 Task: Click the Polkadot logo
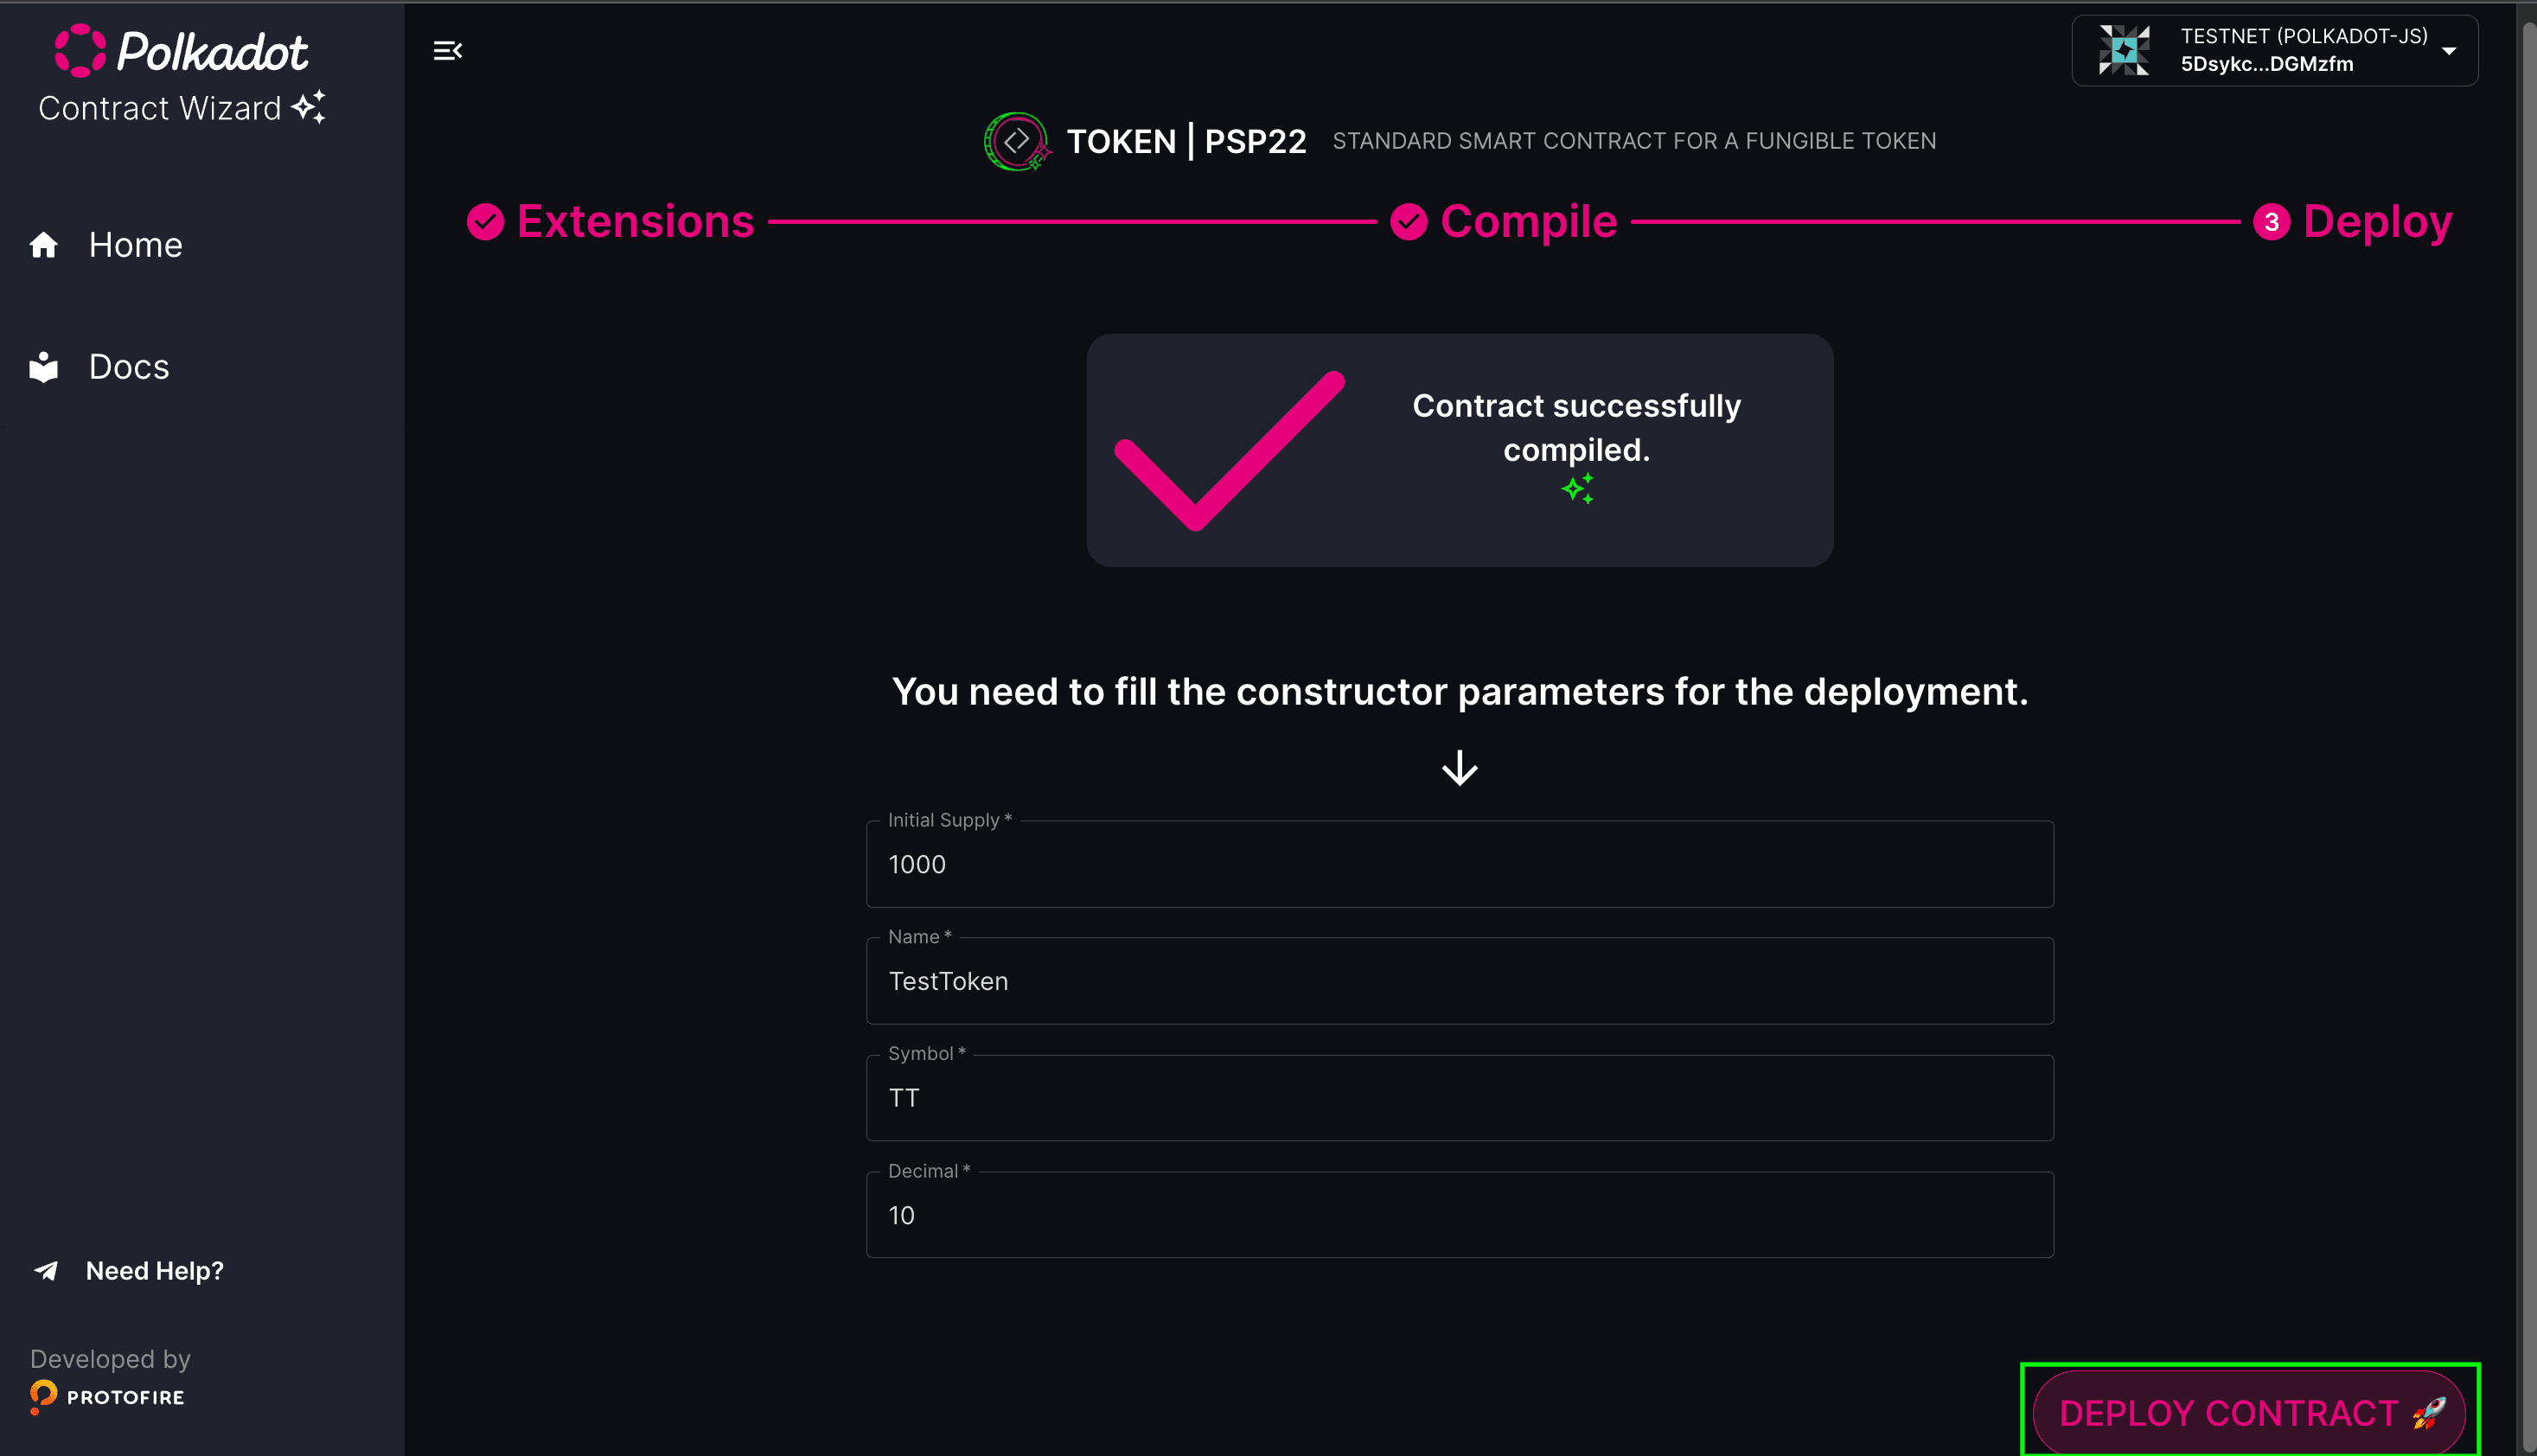(180, 51)
